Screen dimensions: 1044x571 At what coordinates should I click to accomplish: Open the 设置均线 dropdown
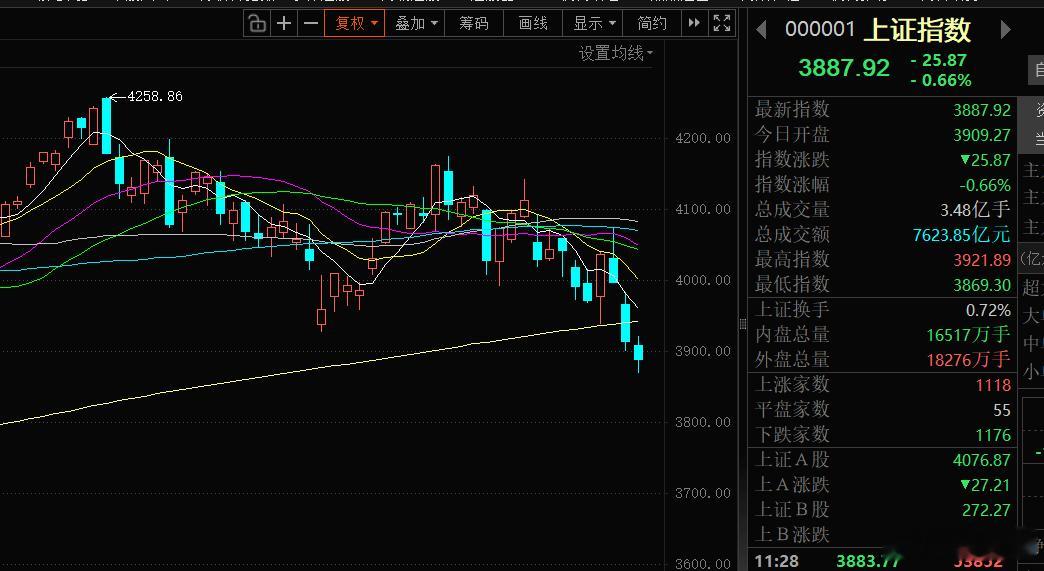(x=616, y=53)
